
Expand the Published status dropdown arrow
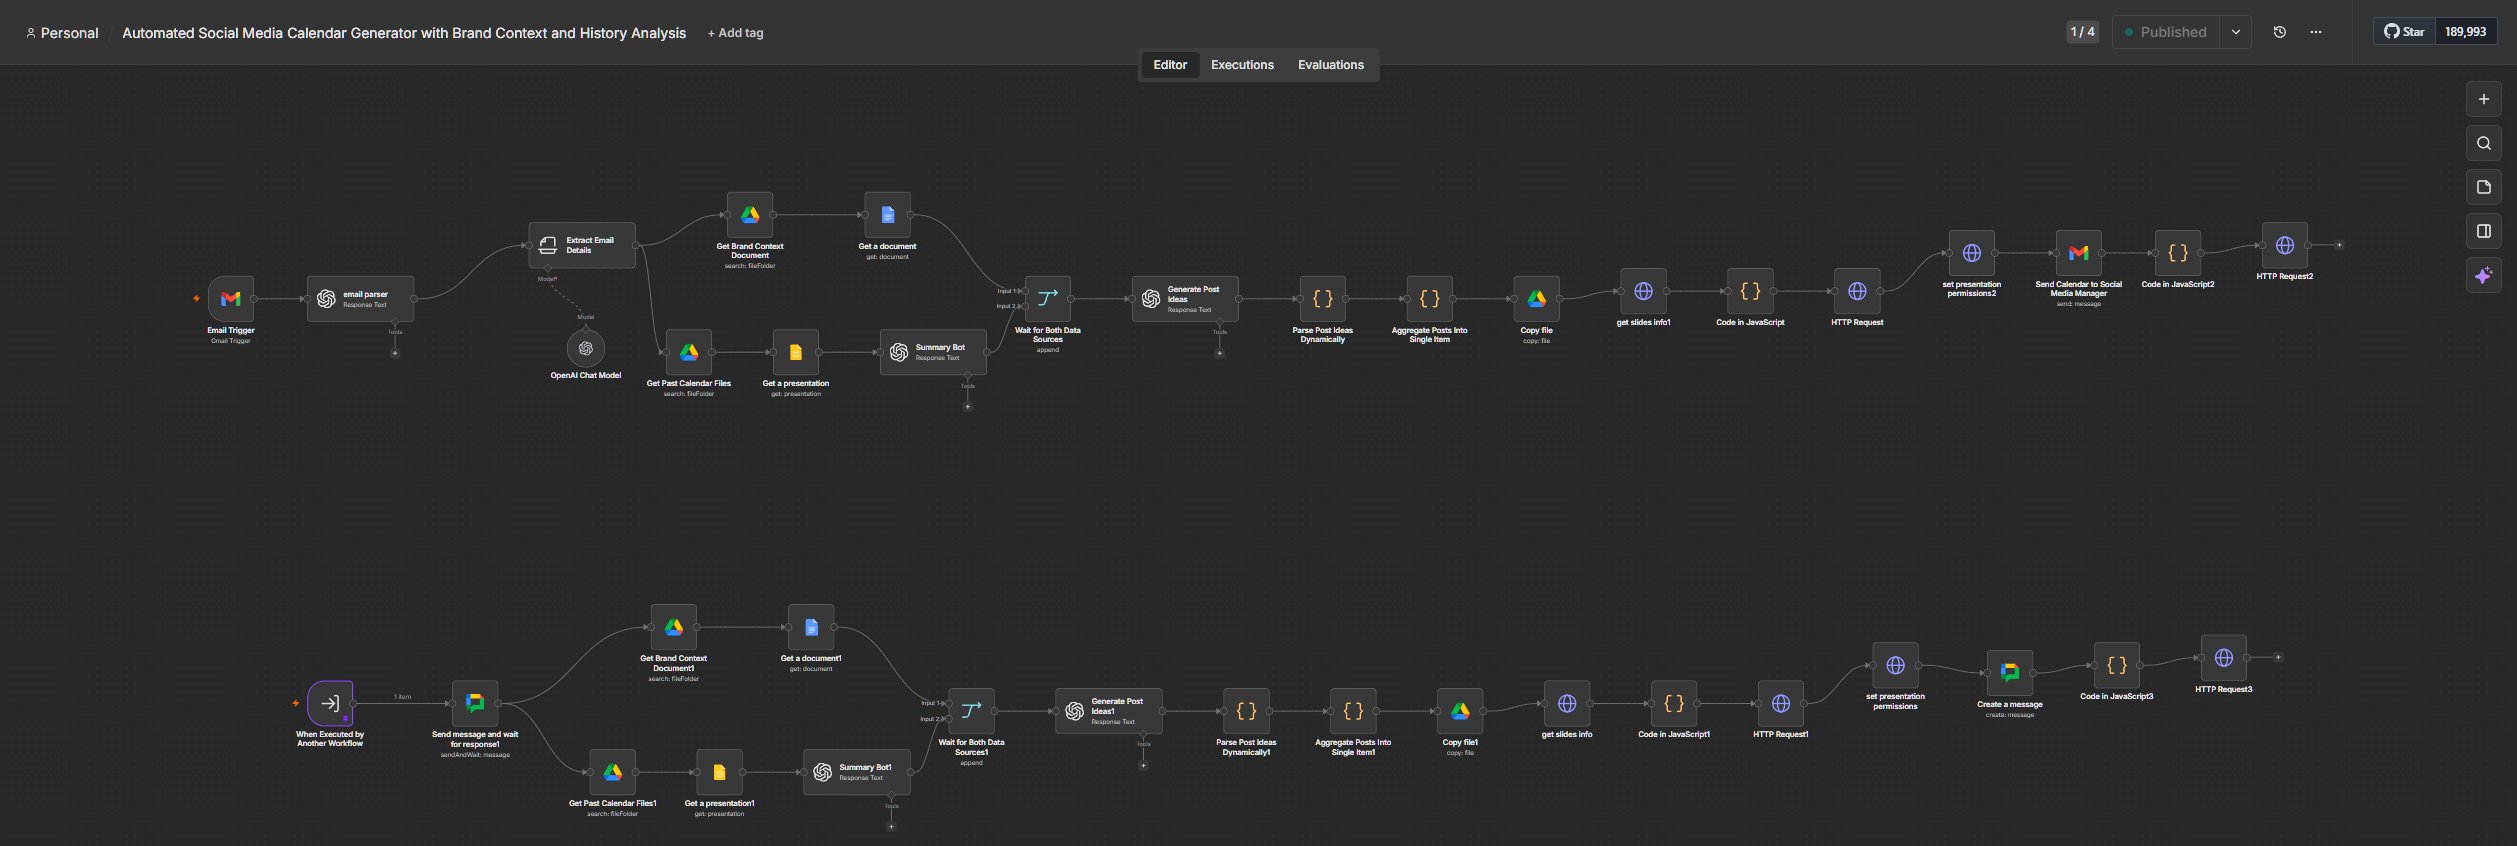(2236, 32)
